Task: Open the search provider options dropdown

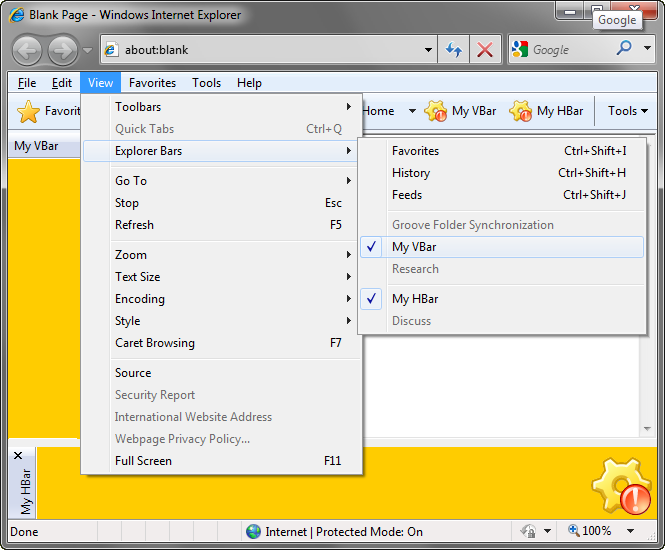Action: 647,48
